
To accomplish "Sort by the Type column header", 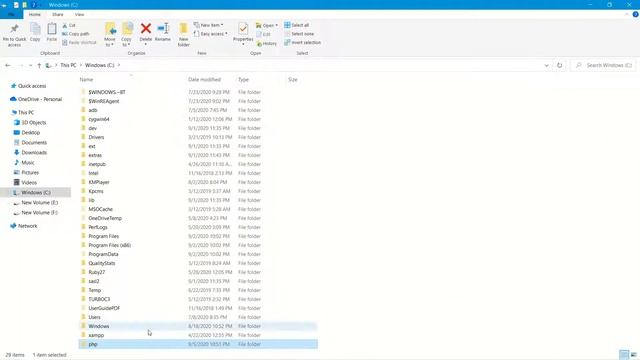I will click(244, 80).
